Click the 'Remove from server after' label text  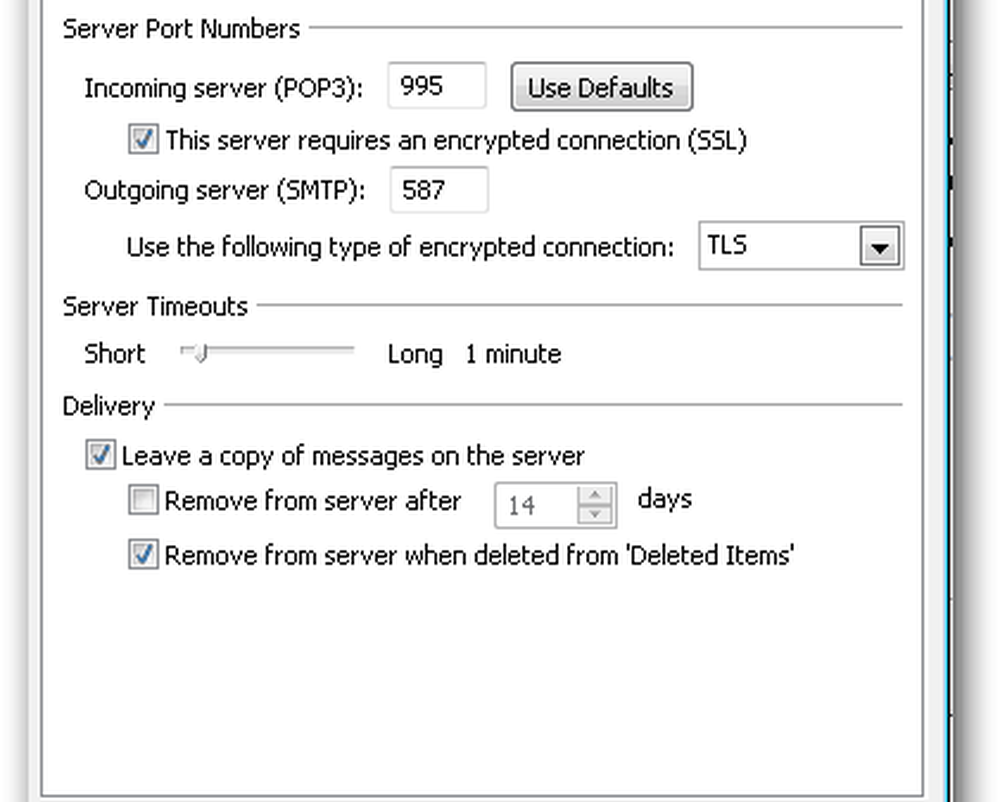(x=312, y=501)
